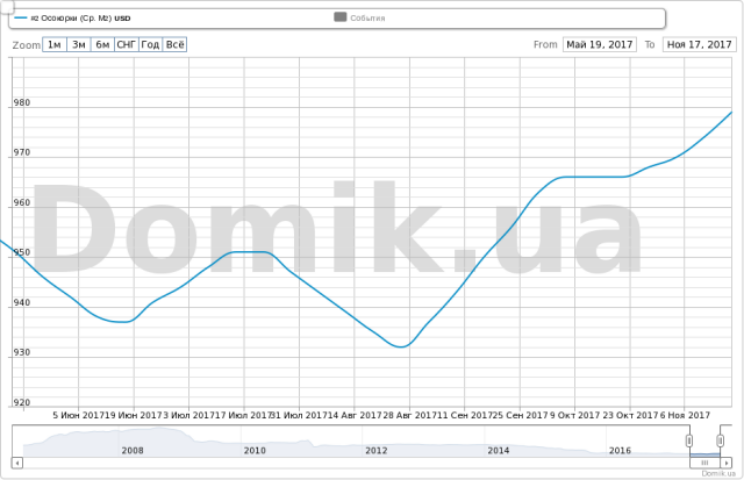This screenshot has height=480, width=744.
Task: Click the 28 Авг 2017 axis label
Action: 409,415
